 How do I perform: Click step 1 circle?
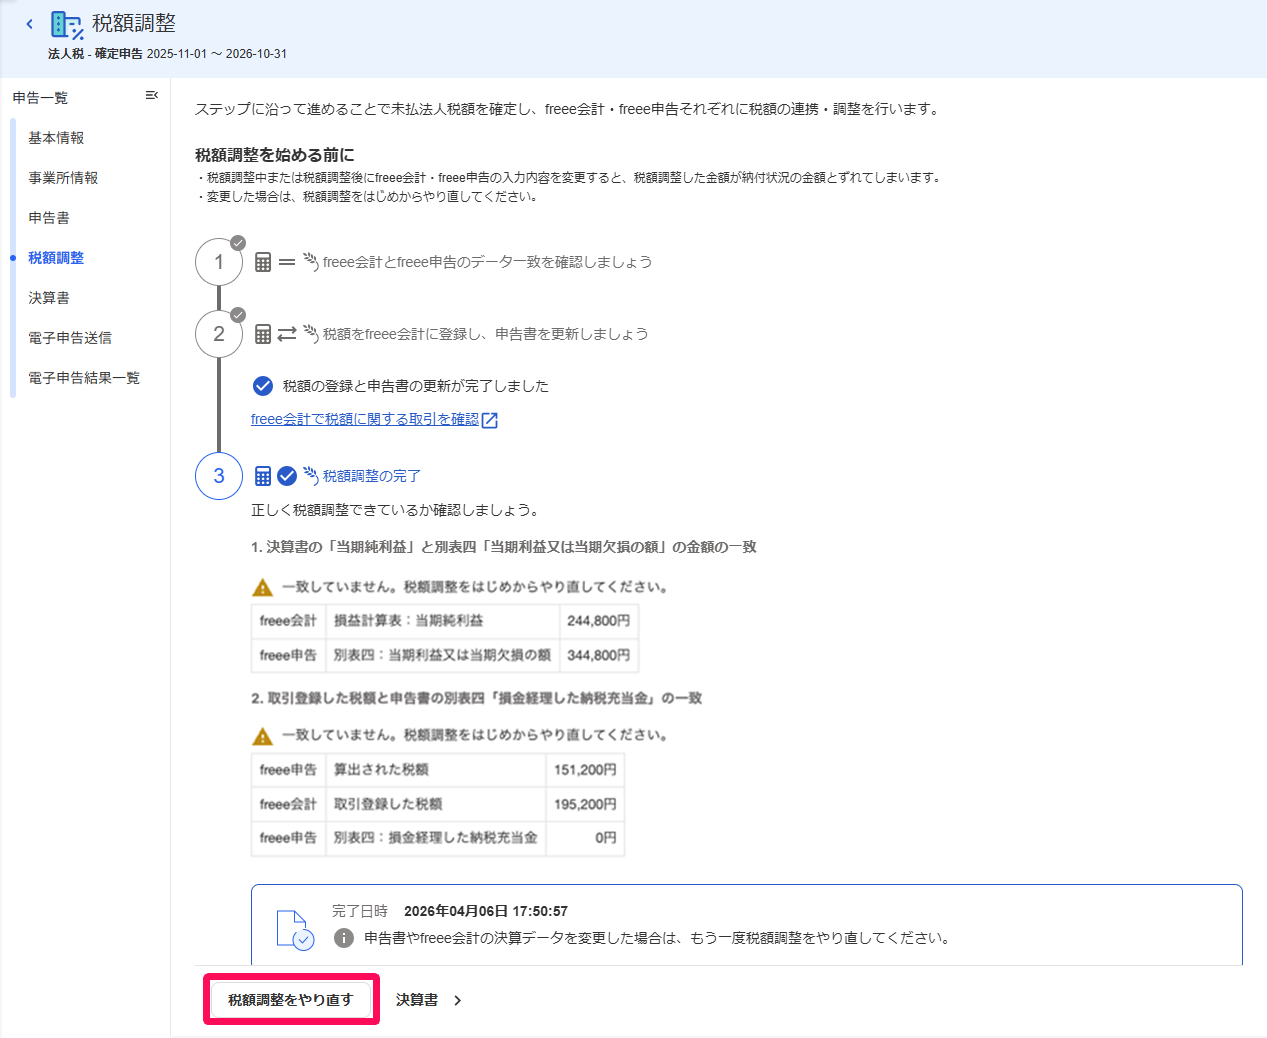pos(219,262)
